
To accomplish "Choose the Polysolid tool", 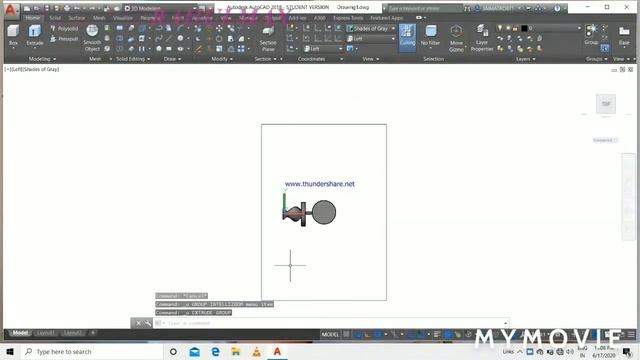I will point(64,29).
